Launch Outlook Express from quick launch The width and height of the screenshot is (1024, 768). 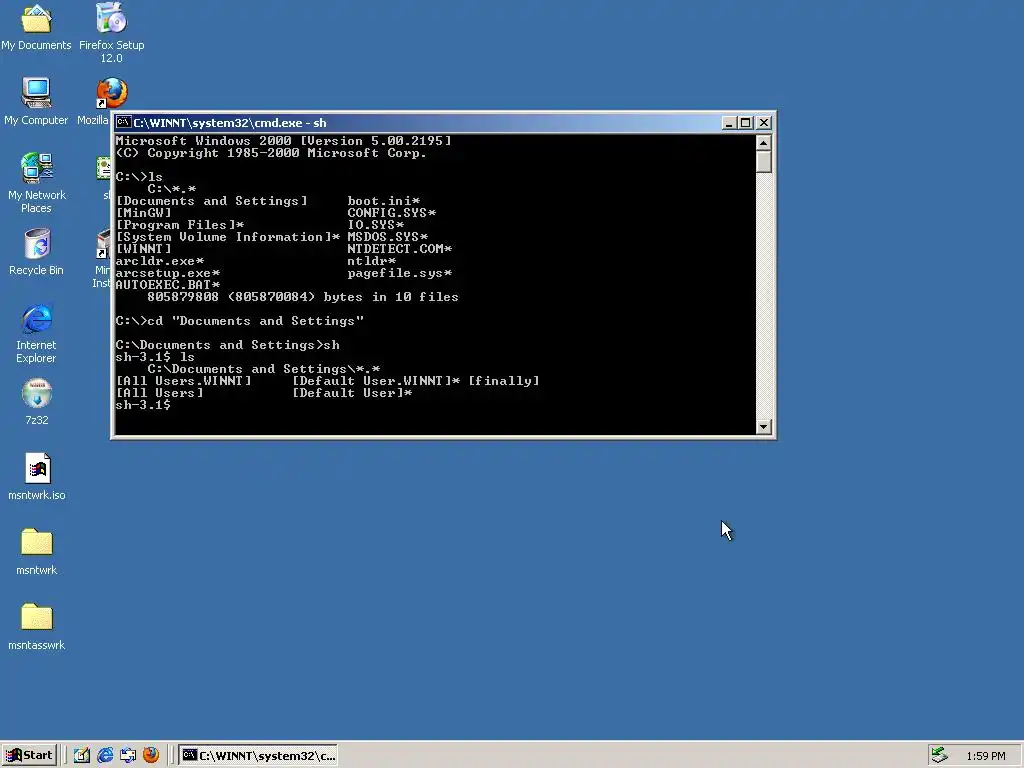click(128, 755)
